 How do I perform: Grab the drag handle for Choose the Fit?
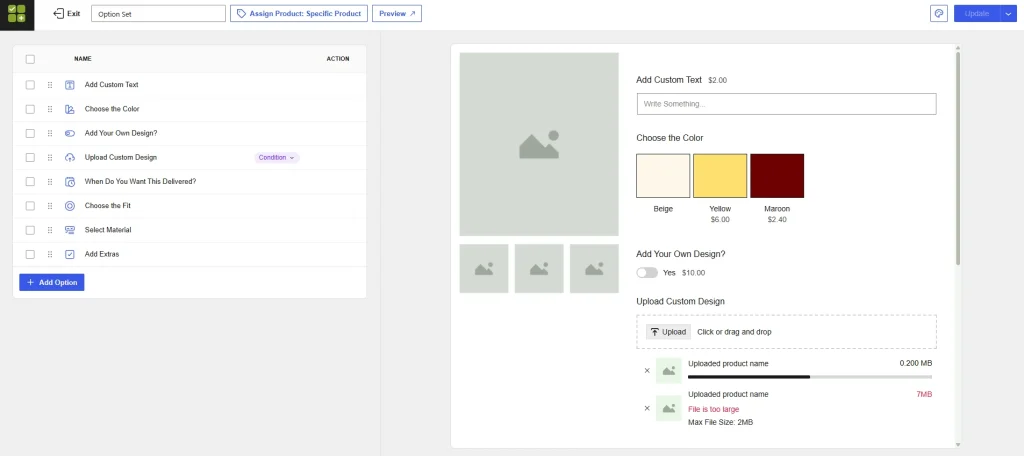(x=50, y=206)
